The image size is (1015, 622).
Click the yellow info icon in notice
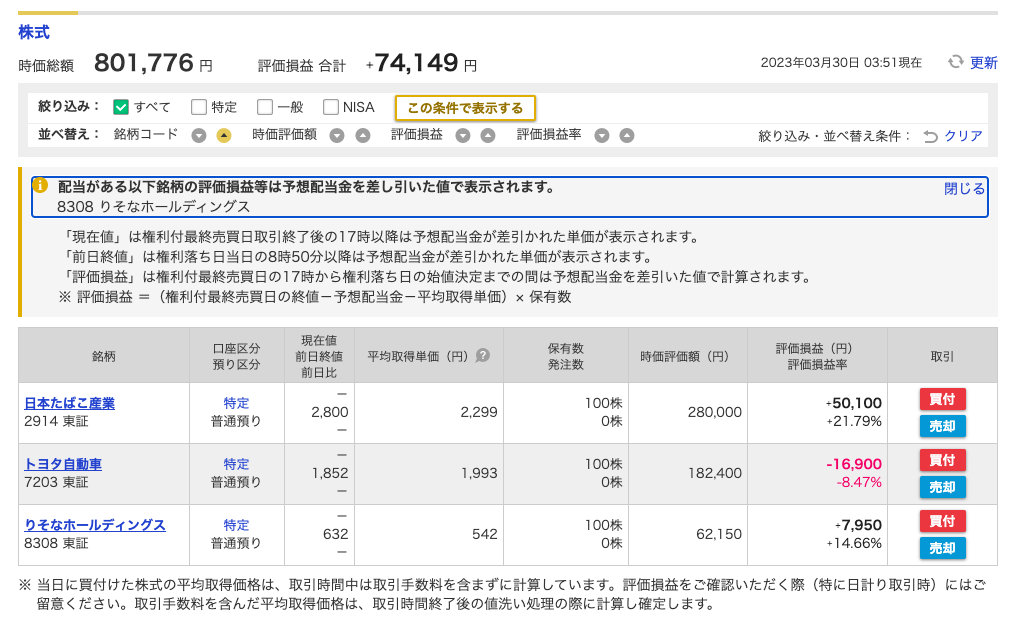[40, 185]
